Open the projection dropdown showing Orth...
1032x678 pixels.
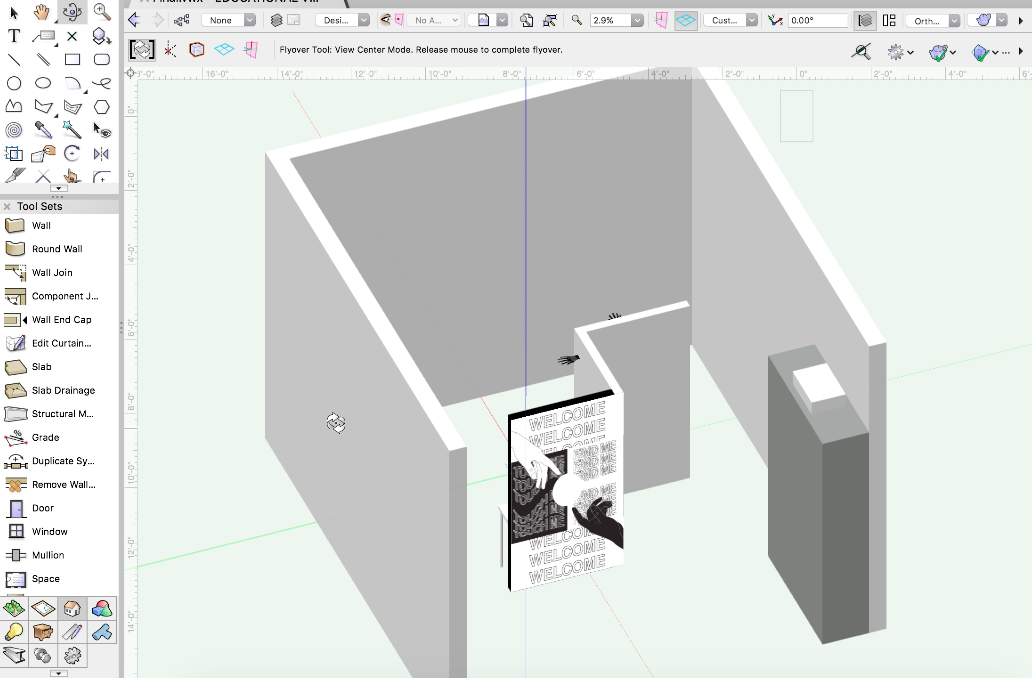pyautogui.click(x=933, y=20)
